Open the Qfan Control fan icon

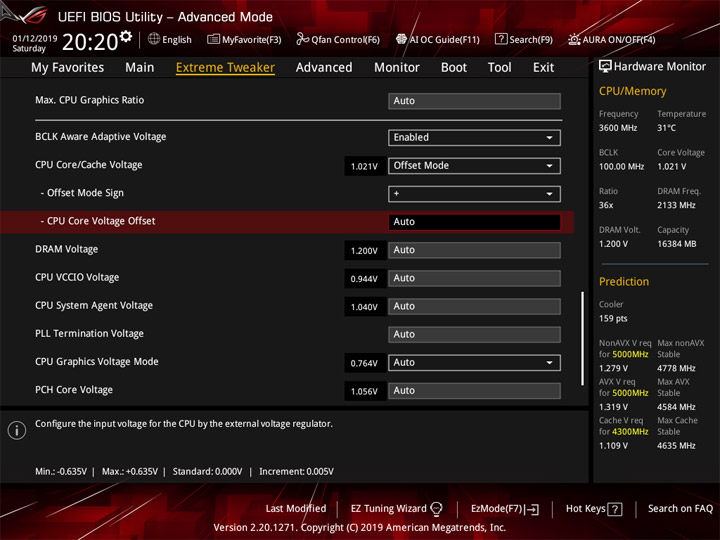302,39
